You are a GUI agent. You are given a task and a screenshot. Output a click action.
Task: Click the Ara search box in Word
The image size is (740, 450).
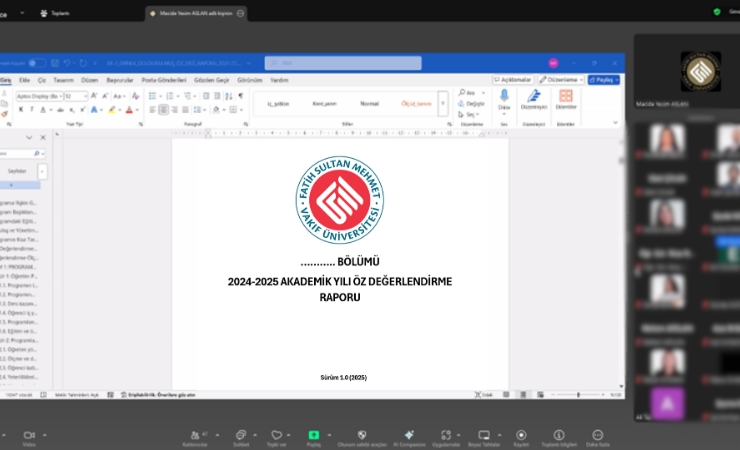click(343, 63)
